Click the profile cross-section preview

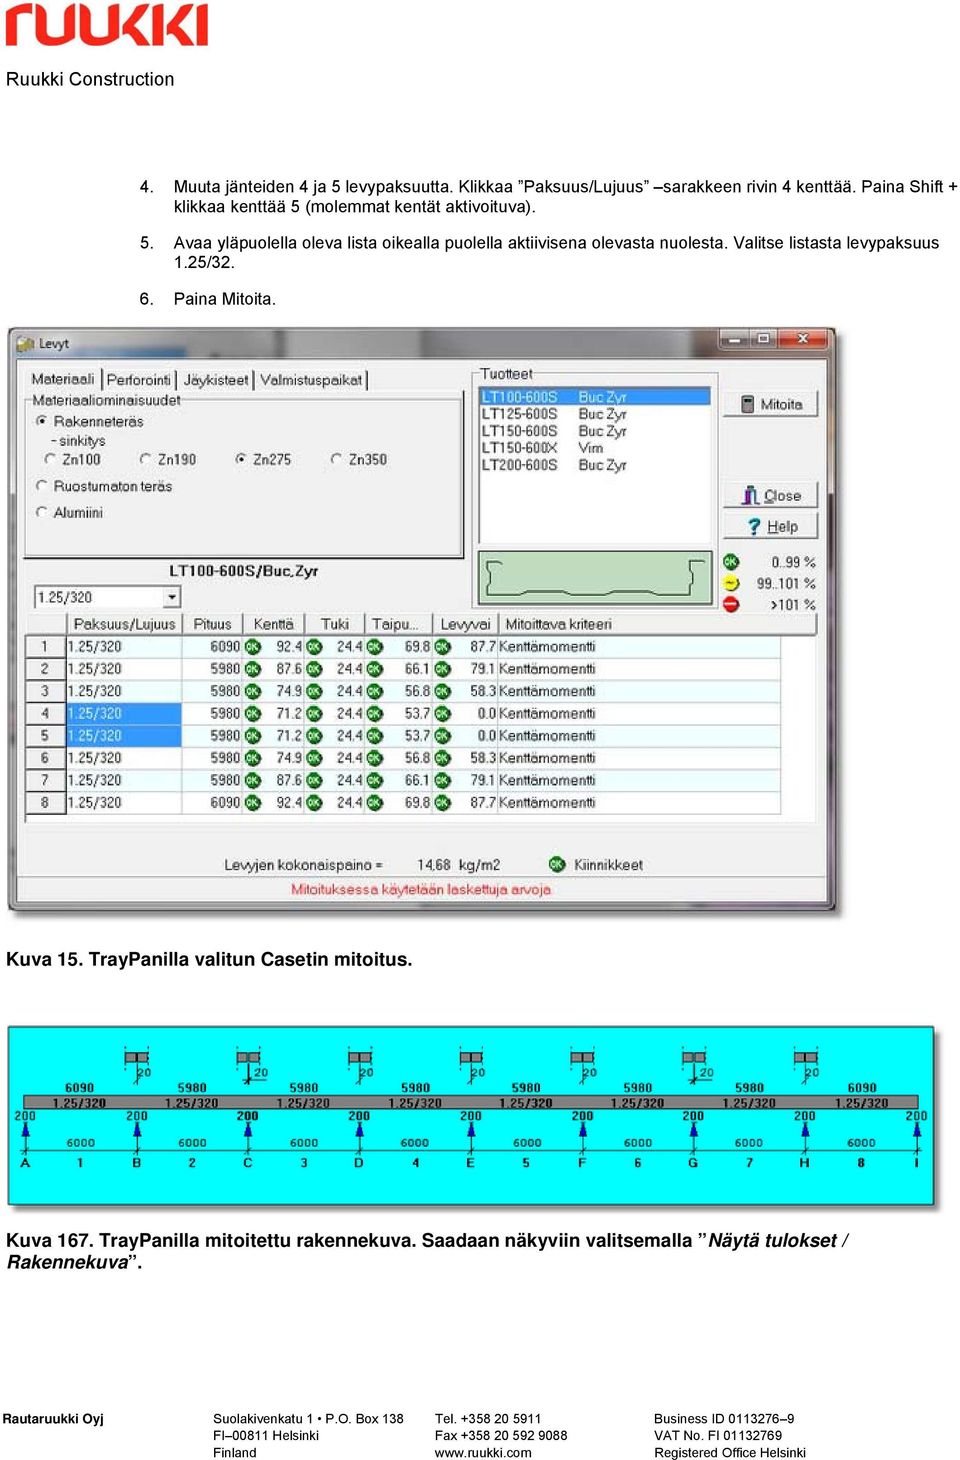point(595,578)
